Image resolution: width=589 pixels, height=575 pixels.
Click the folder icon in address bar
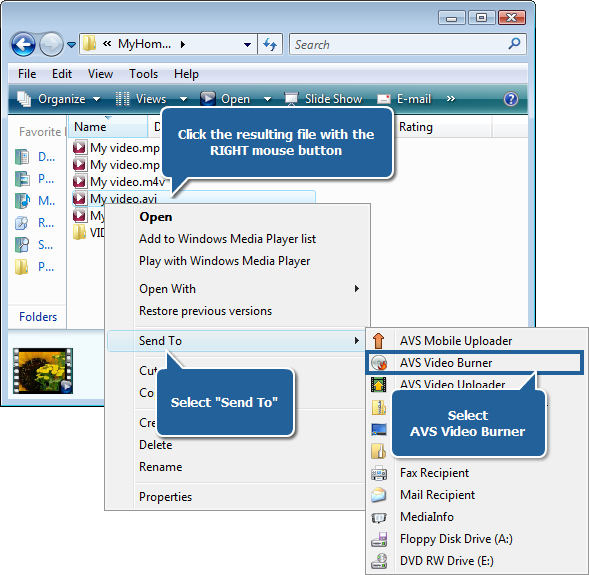point(89,44)
